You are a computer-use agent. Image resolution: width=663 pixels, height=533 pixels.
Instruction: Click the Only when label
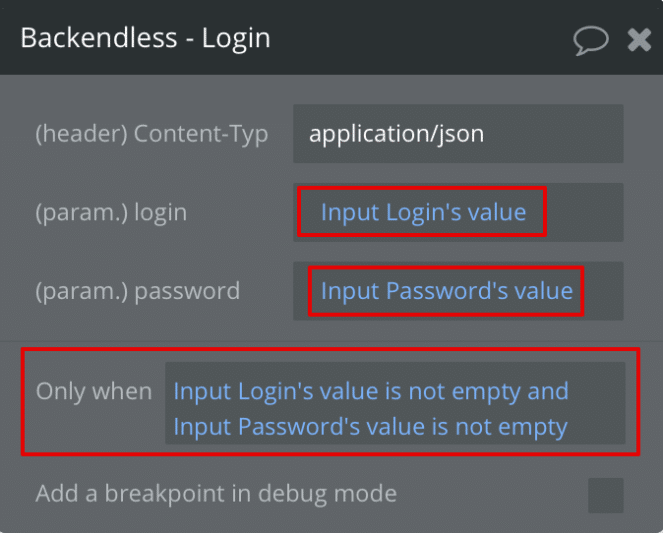point(94,391)
